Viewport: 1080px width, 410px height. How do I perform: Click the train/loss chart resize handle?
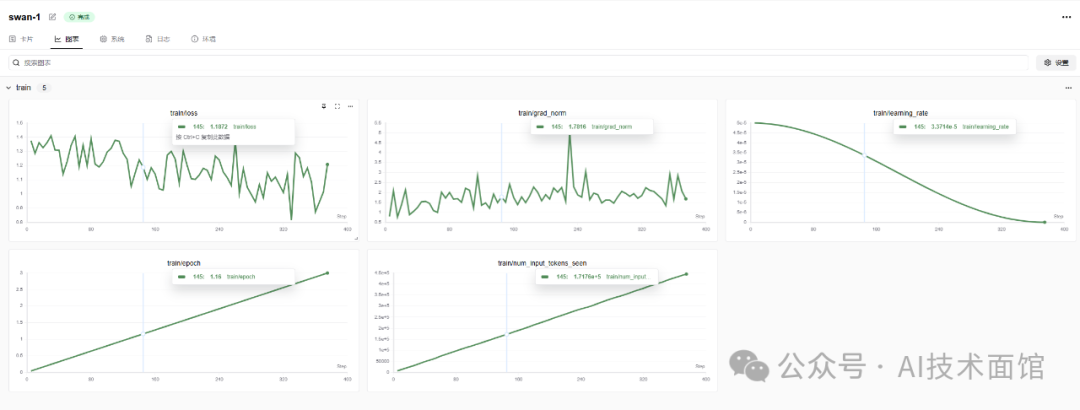click(355, 238)
